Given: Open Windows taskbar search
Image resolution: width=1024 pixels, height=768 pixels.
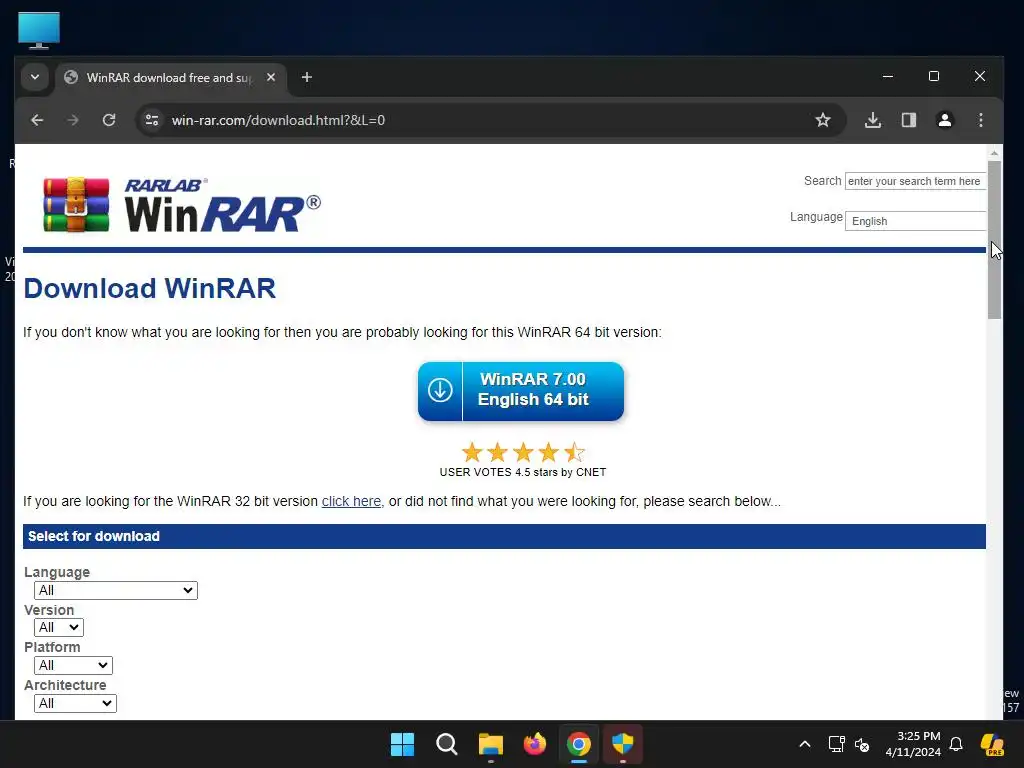Looking at the screenshot, I should (447, 744).
